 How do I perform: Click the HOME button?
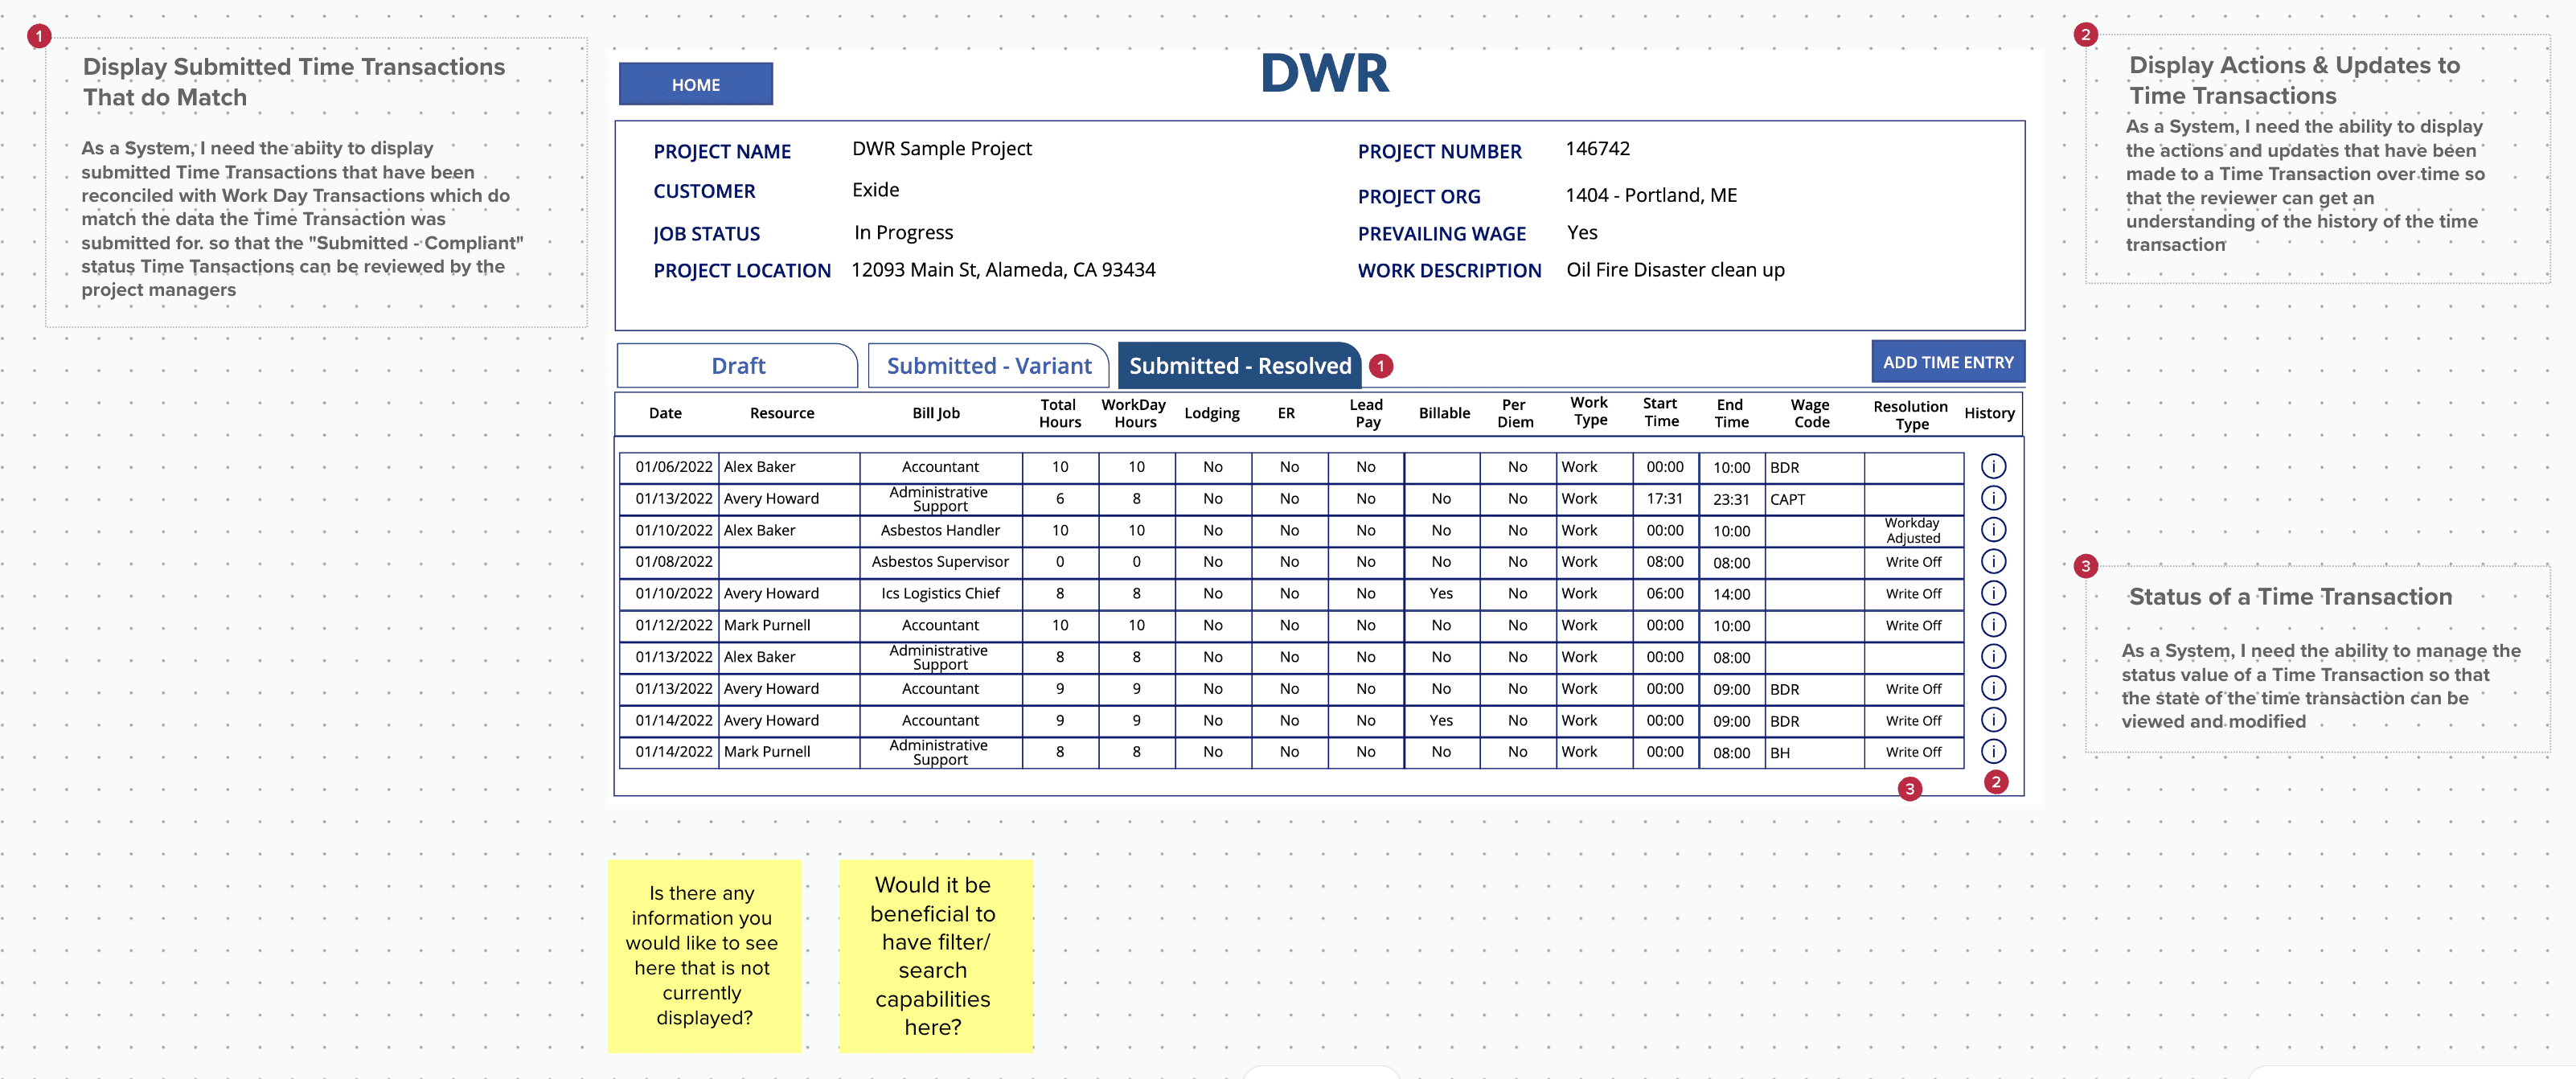coord(695,85)
